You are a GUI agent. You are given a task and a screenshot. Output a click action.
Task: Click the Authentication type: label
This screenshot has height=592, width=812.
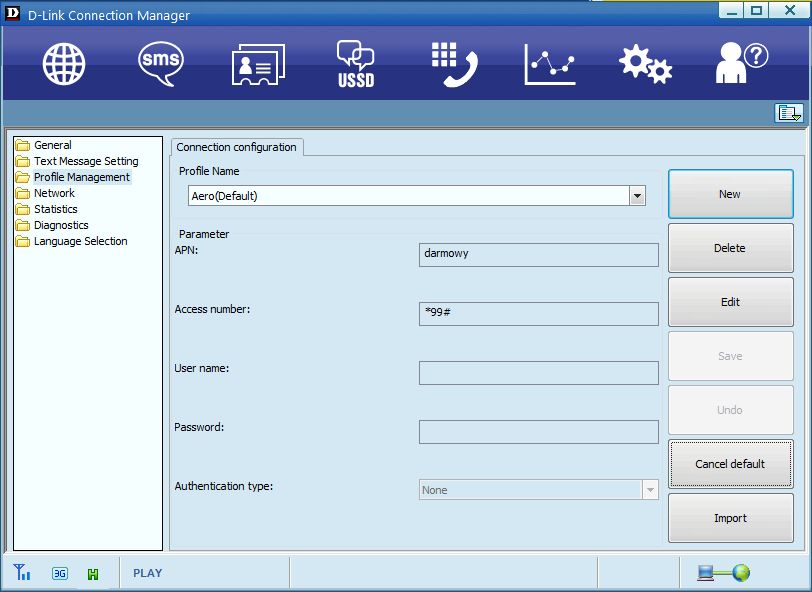click(224, 486)
